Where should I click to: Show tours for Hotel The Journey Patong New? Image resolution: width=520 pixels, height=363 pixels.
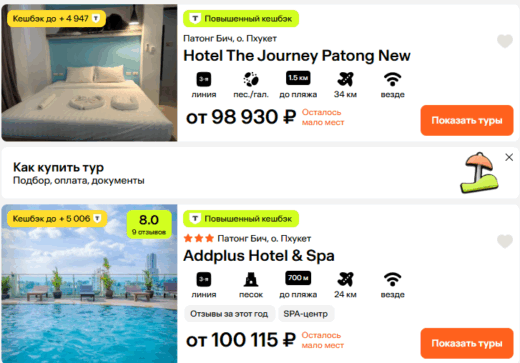[467, 120]
